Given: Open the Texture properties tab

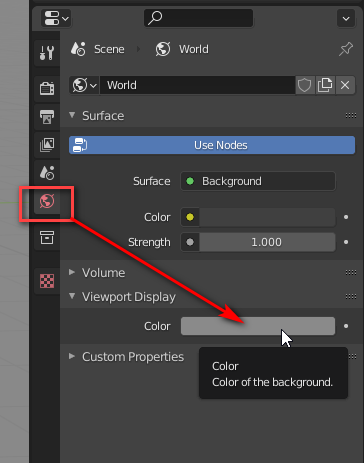Looking at the screenshot, I should click(47, 281).
